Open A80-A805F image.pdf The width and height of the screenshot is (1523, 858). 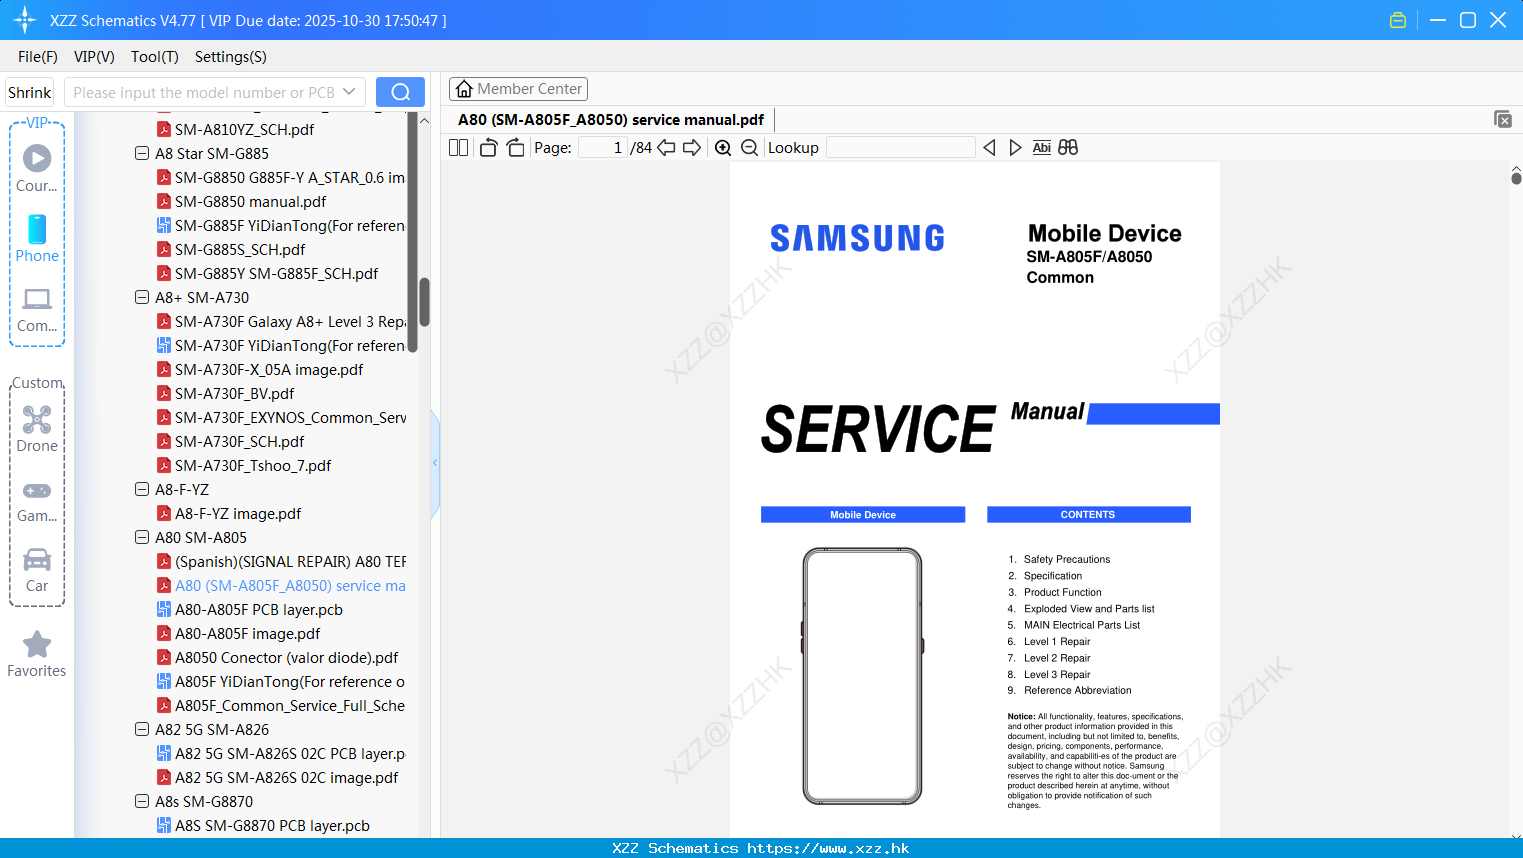[x=238, y=633]
